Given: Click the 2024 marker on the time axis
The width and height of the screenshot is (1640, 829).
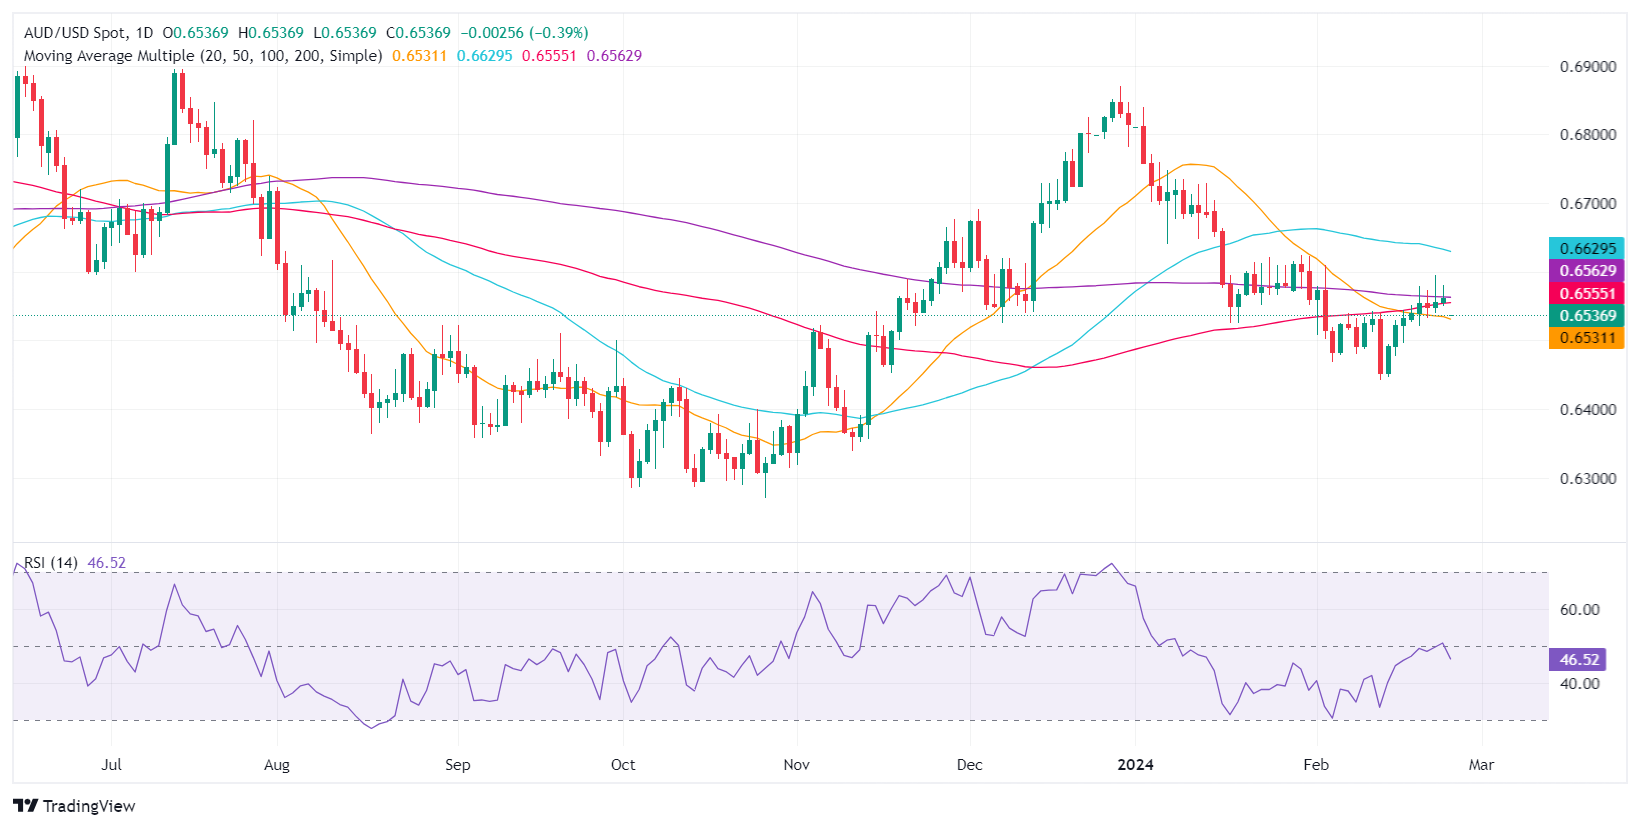Looking at the screenshot, I should [x=1135, y=765].
